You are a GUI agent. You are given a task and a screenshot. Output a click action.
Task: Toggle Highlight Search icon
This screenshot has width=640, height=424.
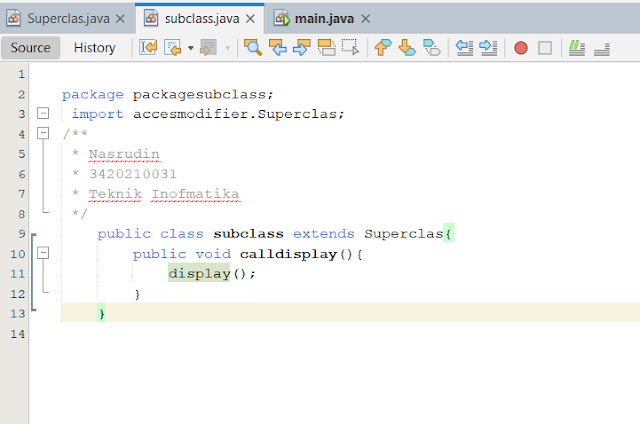tap(327, 48)
